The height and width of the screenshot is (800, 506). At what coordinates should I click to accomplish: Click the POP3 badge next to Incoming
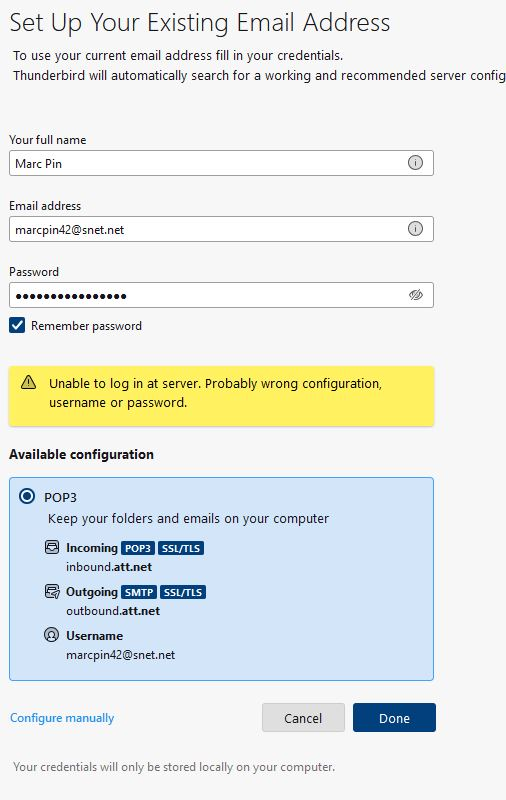pyautogui.click(x=138, y=548)
